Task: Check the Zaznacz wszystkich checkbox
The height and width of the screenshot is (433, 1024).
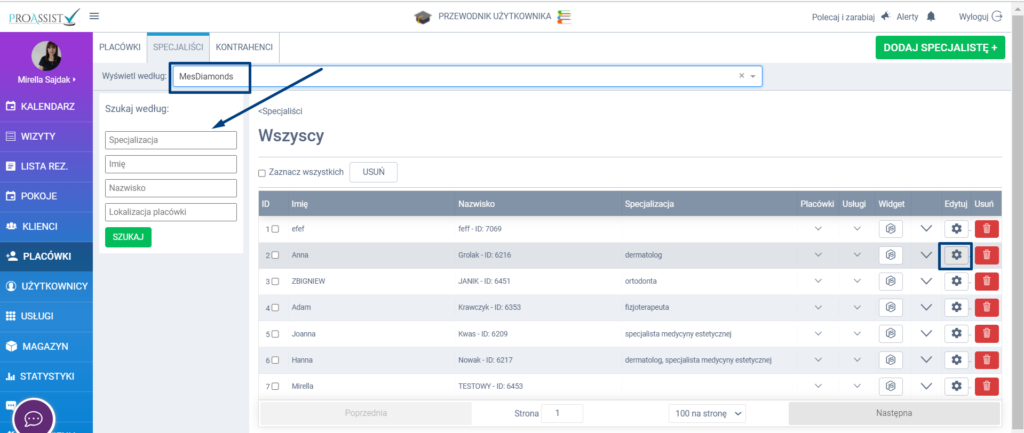Action: click(262, 173)
